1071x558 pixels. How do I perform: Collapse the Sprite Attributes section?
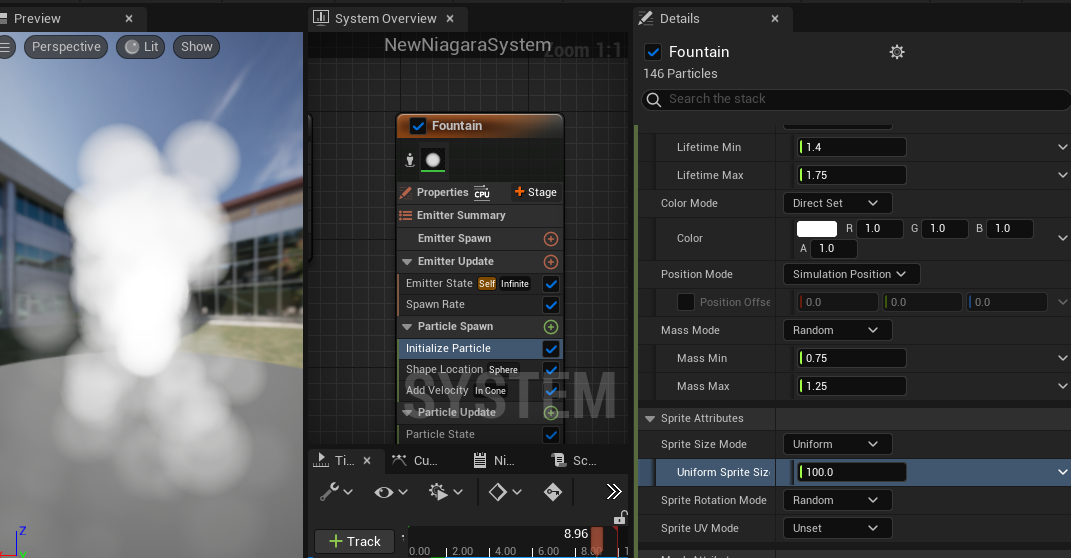coord(650,419)
